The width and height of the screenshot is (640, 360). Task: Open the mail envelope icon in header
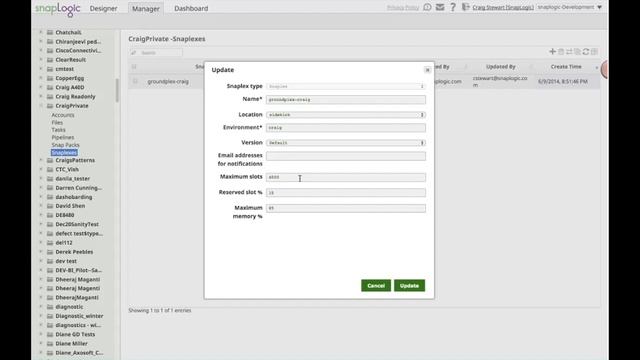pos(440,7)
